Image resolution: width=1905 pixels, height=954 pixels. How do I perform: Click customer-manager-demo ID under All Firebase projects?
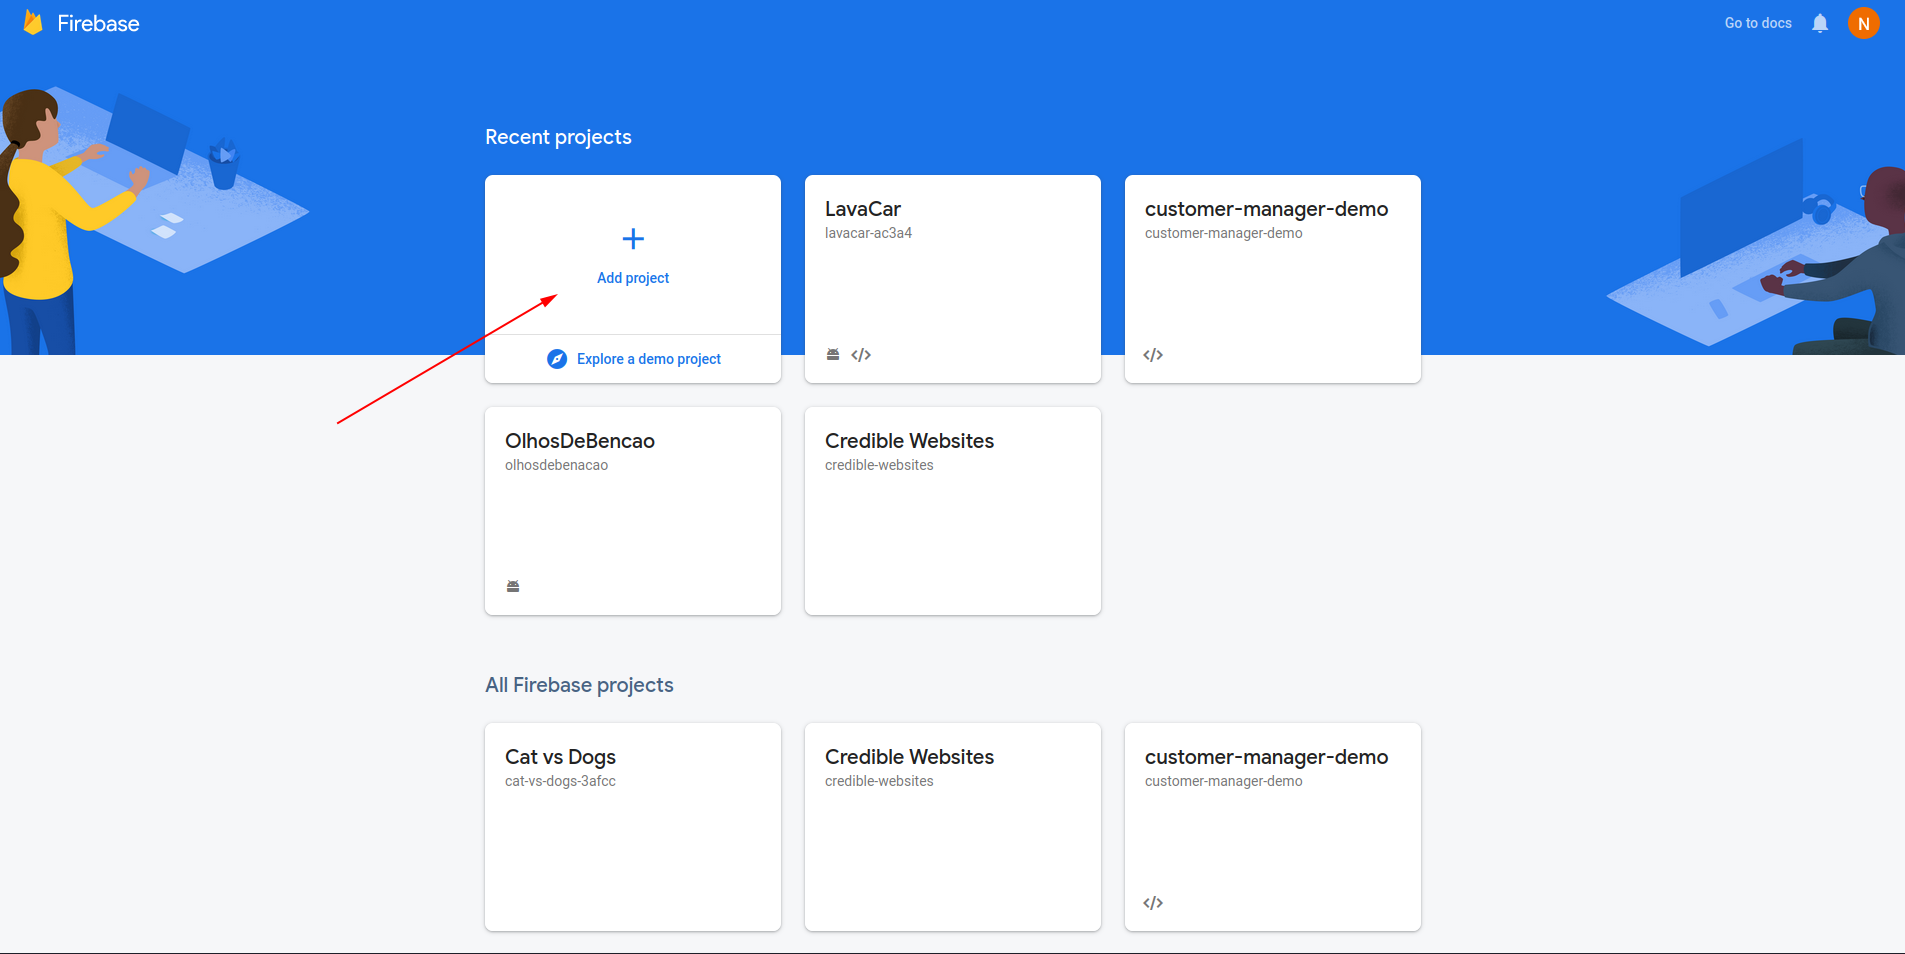point(1223,781)
